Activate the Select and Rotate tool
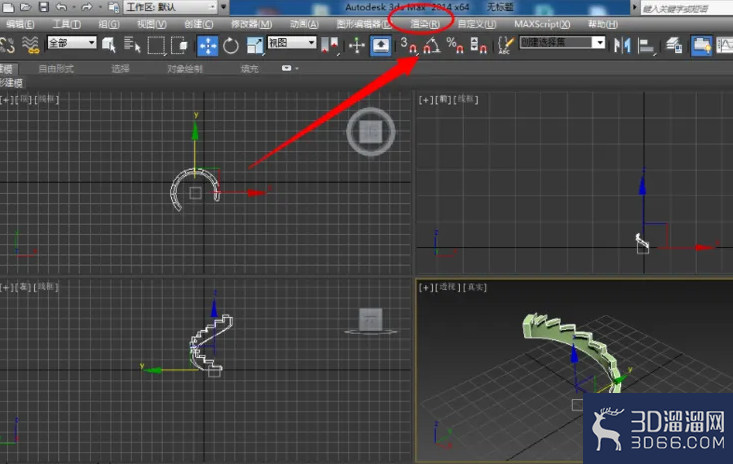The image size is (733, 464). click(x=231, y=45)
